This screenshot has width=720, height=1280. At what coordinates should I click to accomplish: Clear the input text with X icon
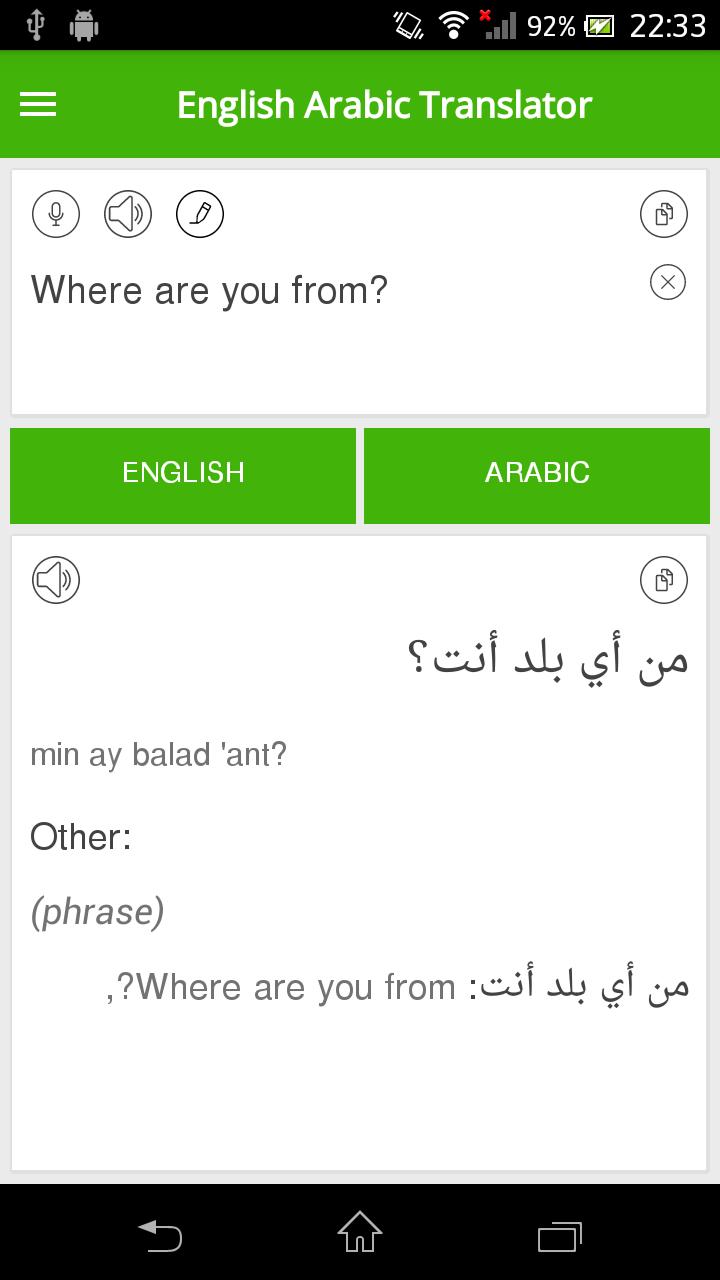(668, 282)
